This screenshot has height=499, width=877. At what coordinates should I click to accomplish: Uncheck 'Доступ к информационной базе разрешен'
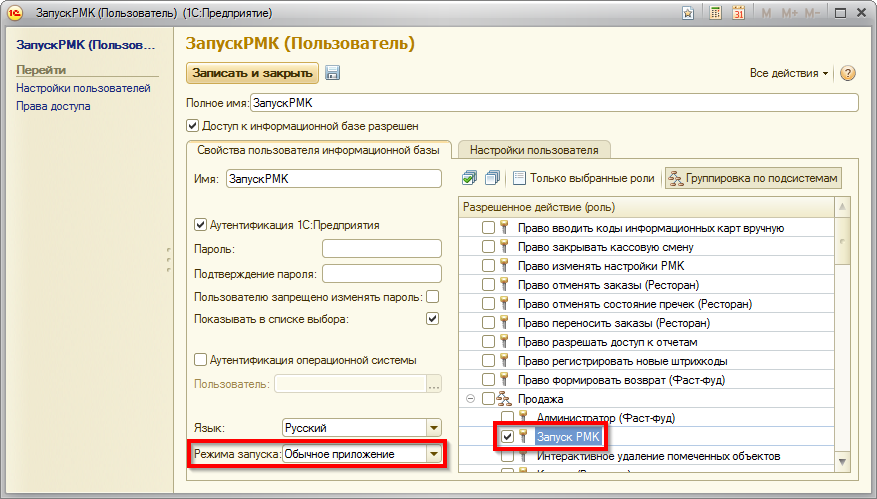[x=193, y=126]
